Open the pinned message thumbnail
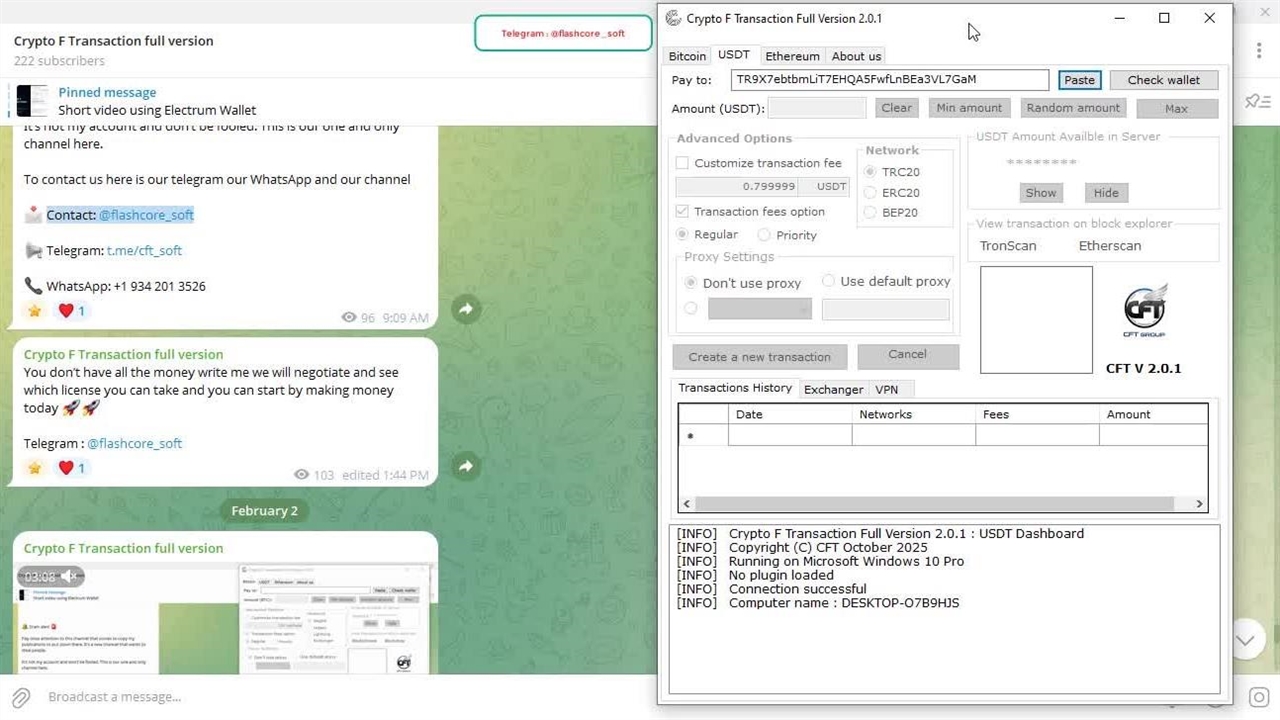Viewport: 1280px width, 720px height. tap(31, 101)
